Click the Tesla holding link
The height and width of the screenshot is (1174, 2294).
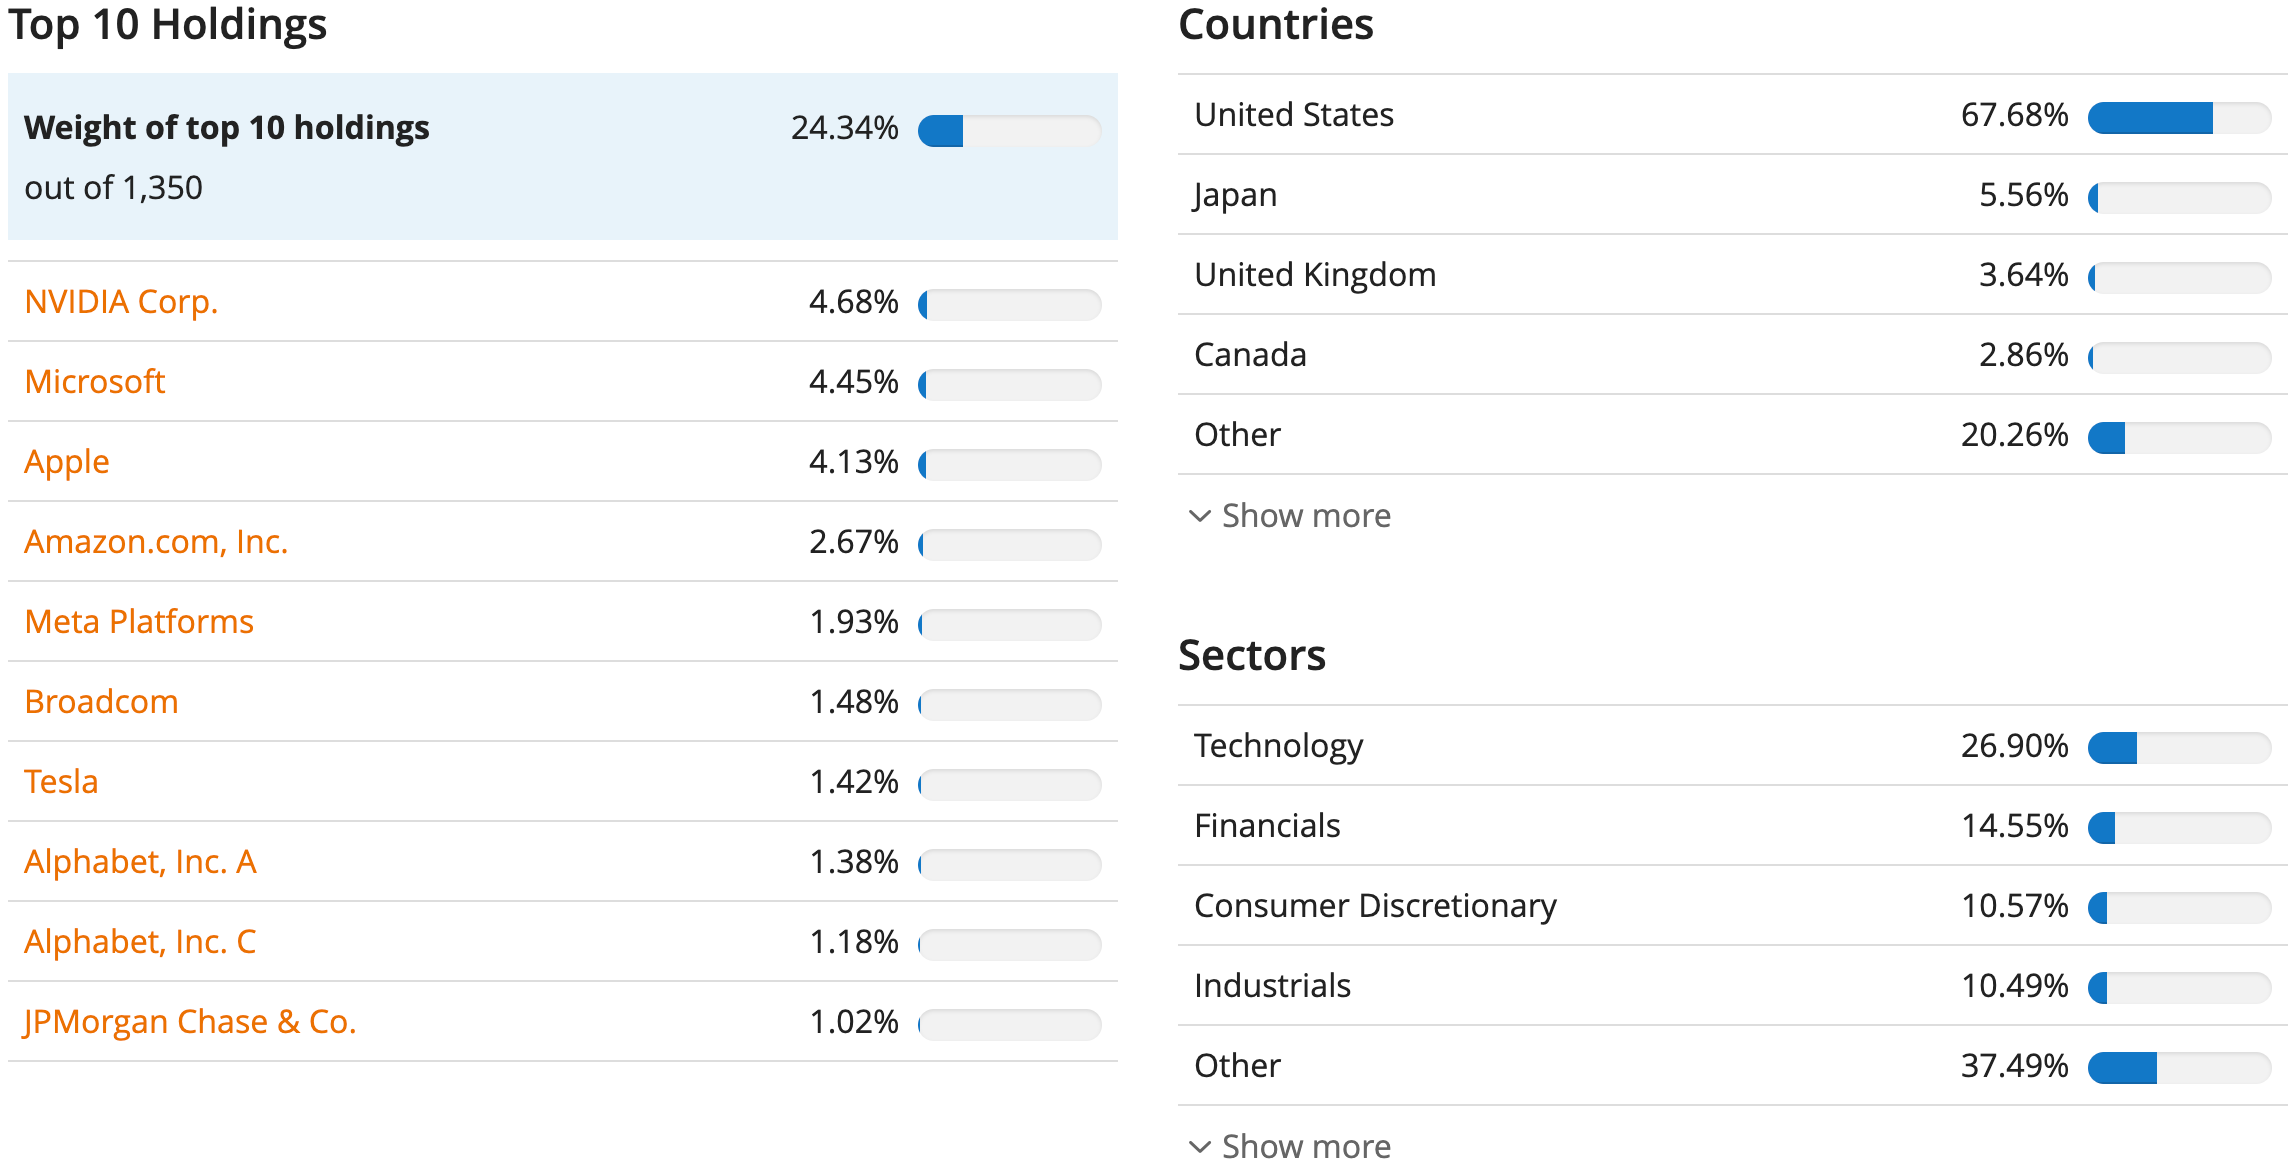tap(61, 782)
